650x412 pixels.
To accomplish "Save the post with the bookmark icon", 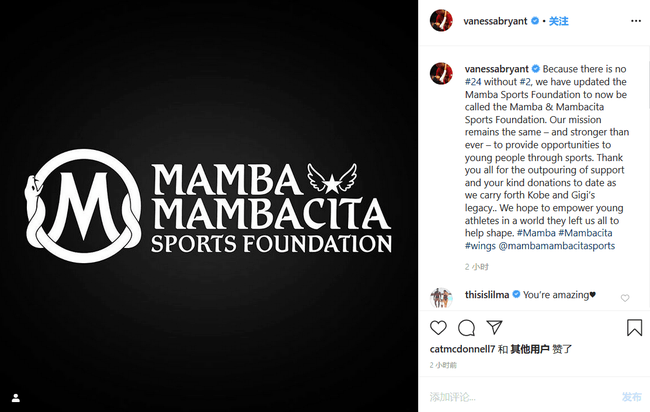I will pyautogui.click(x=634, y=328).
